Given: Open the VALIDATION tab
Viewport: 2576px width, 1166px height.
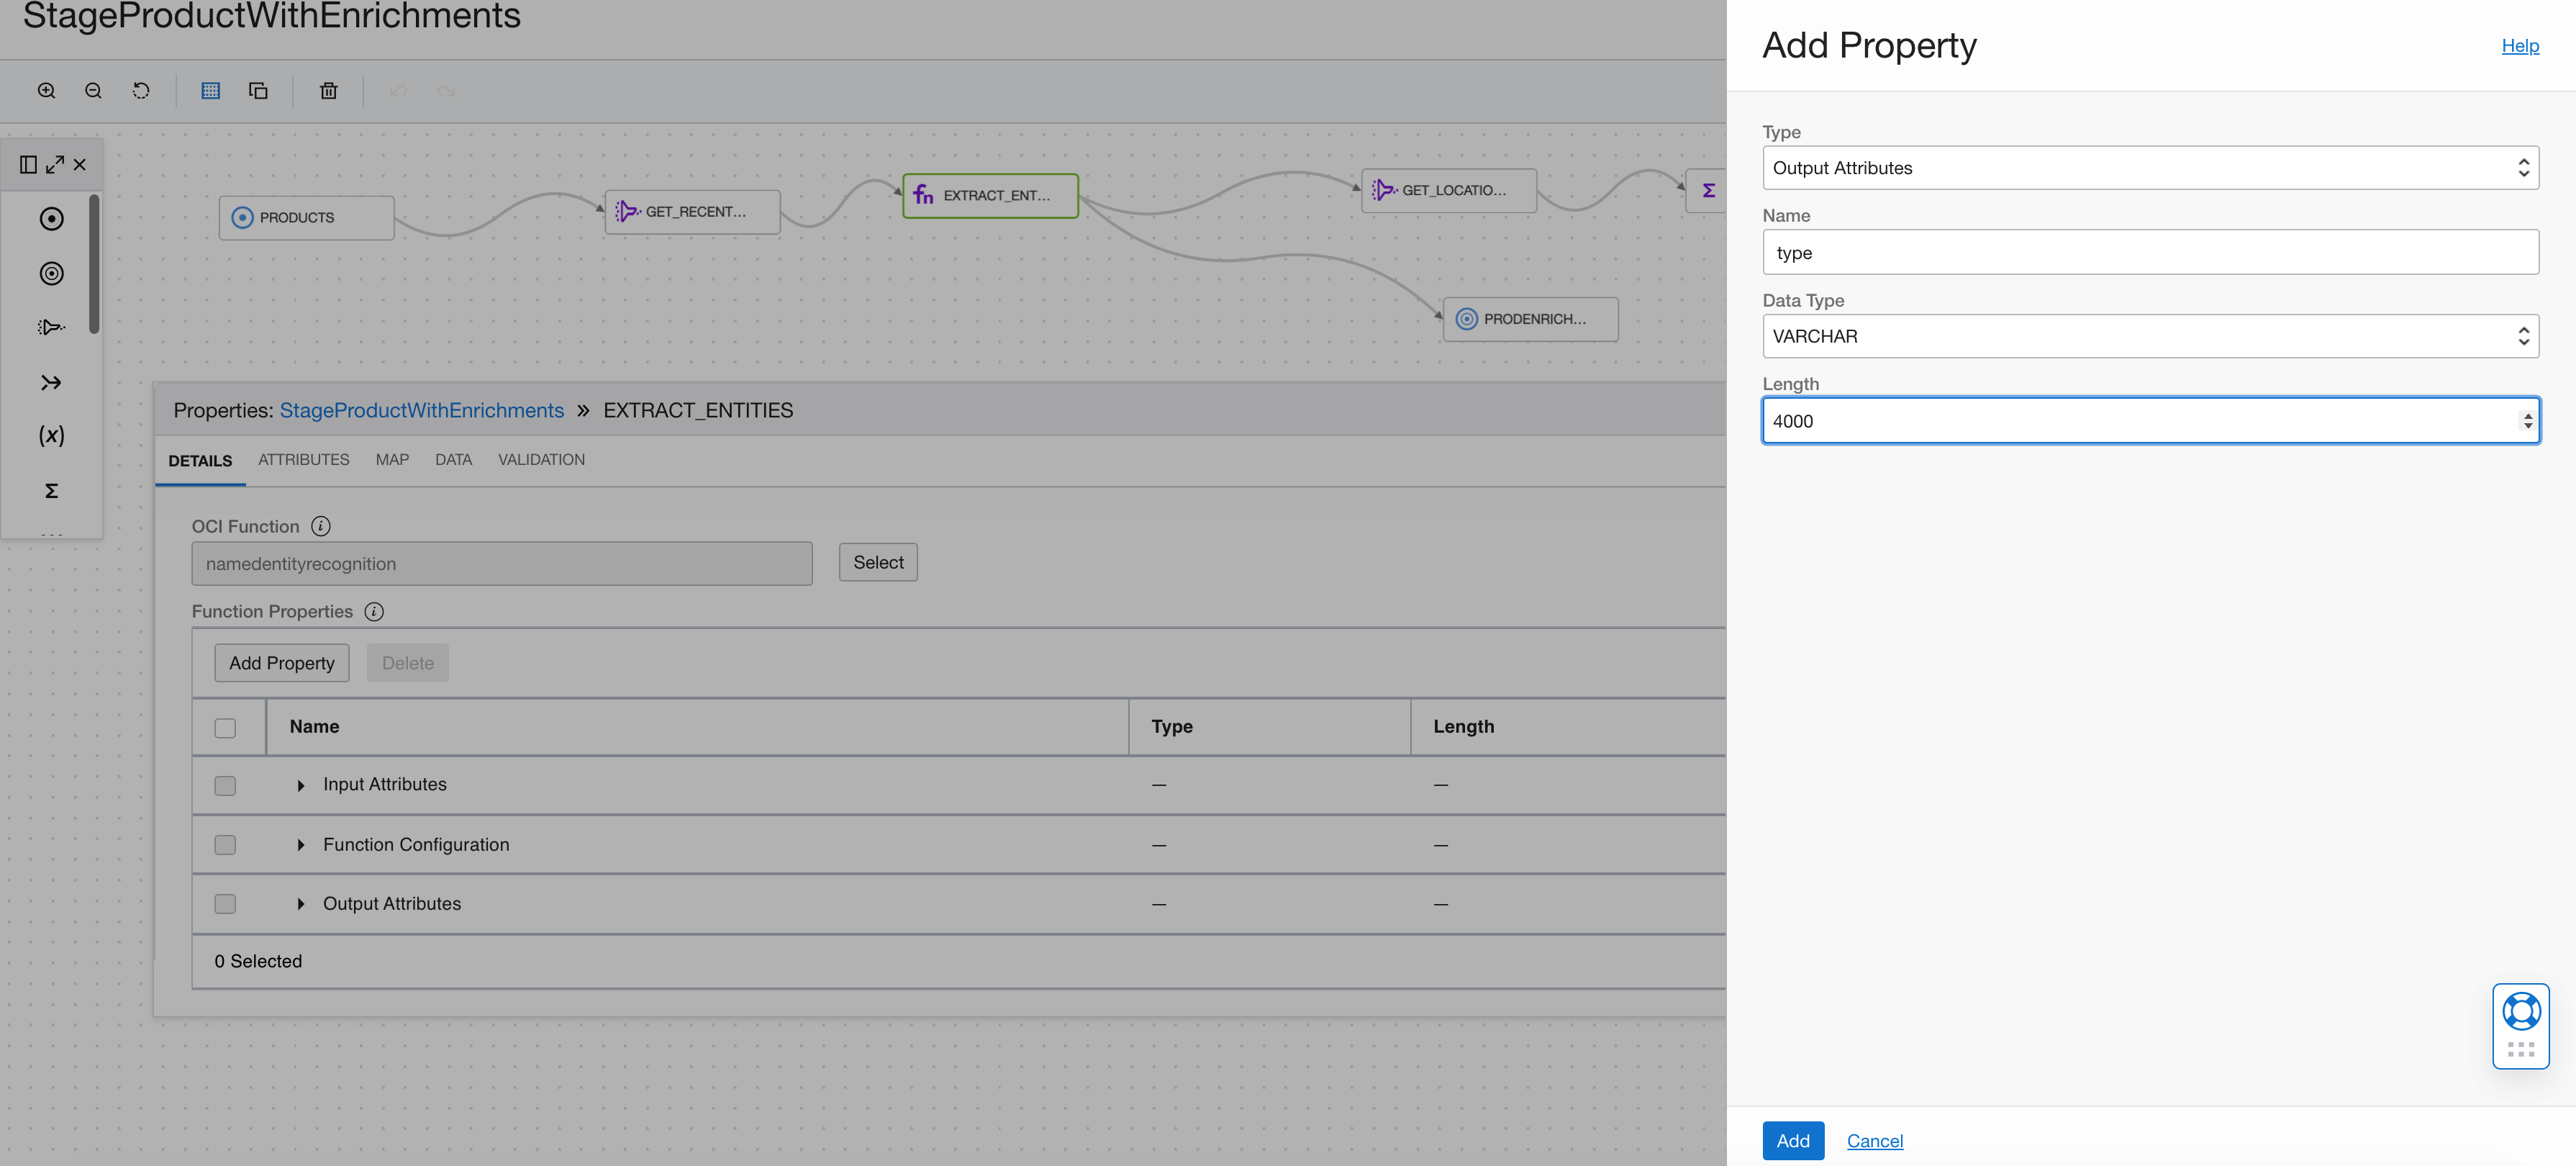Looking at the screenshot, I should pyautogui.click(x=541, y=460).
